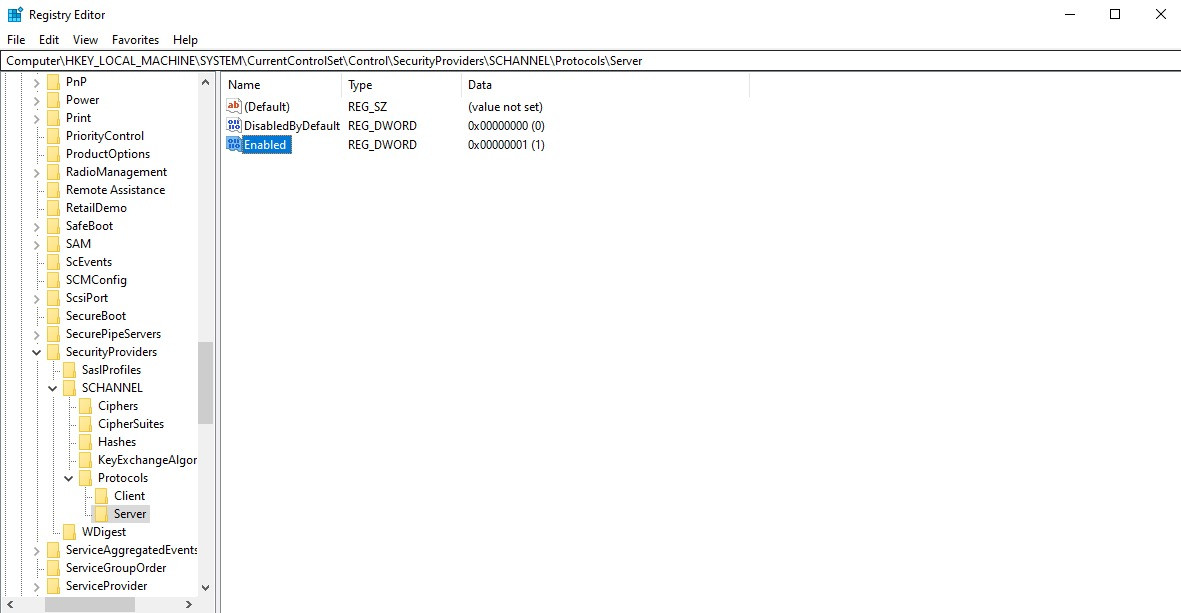Image resolution: width=1181 pixels, height=613 pixels.
Task: Click the SaslProfiles folder icon
Action: (x=69, y=370)
